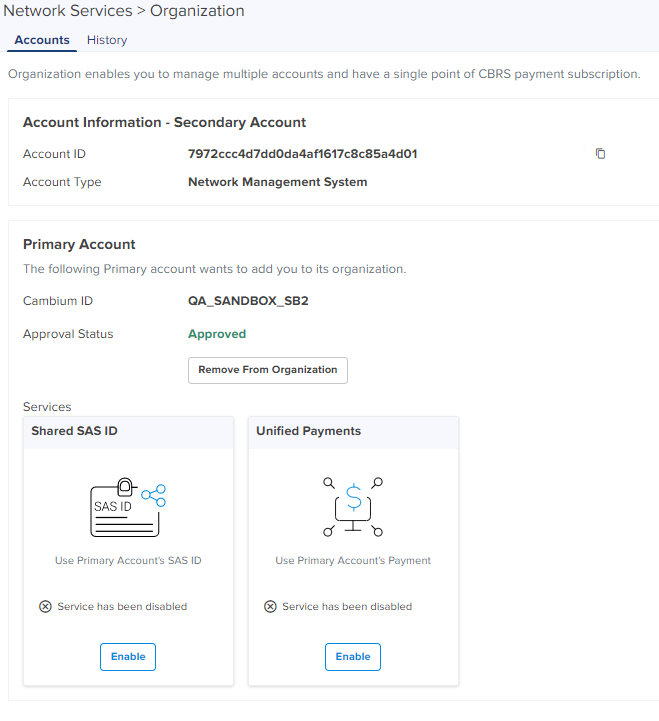Enable the Shared SAS ID service
The height and width of the screenshot is (721, 659).
coord(128,657)
